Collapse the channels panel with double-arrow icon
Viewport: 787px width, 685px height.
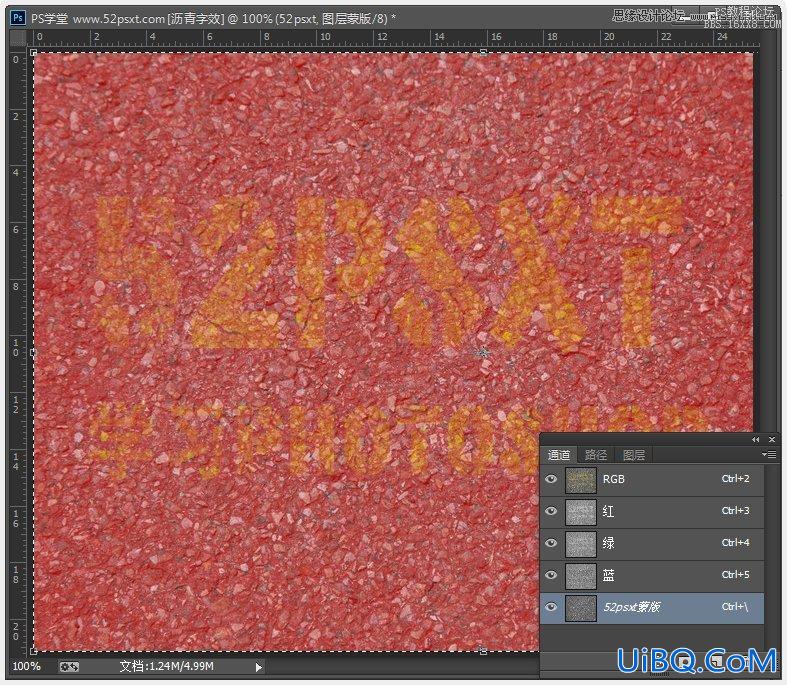[x=755, y=440]
